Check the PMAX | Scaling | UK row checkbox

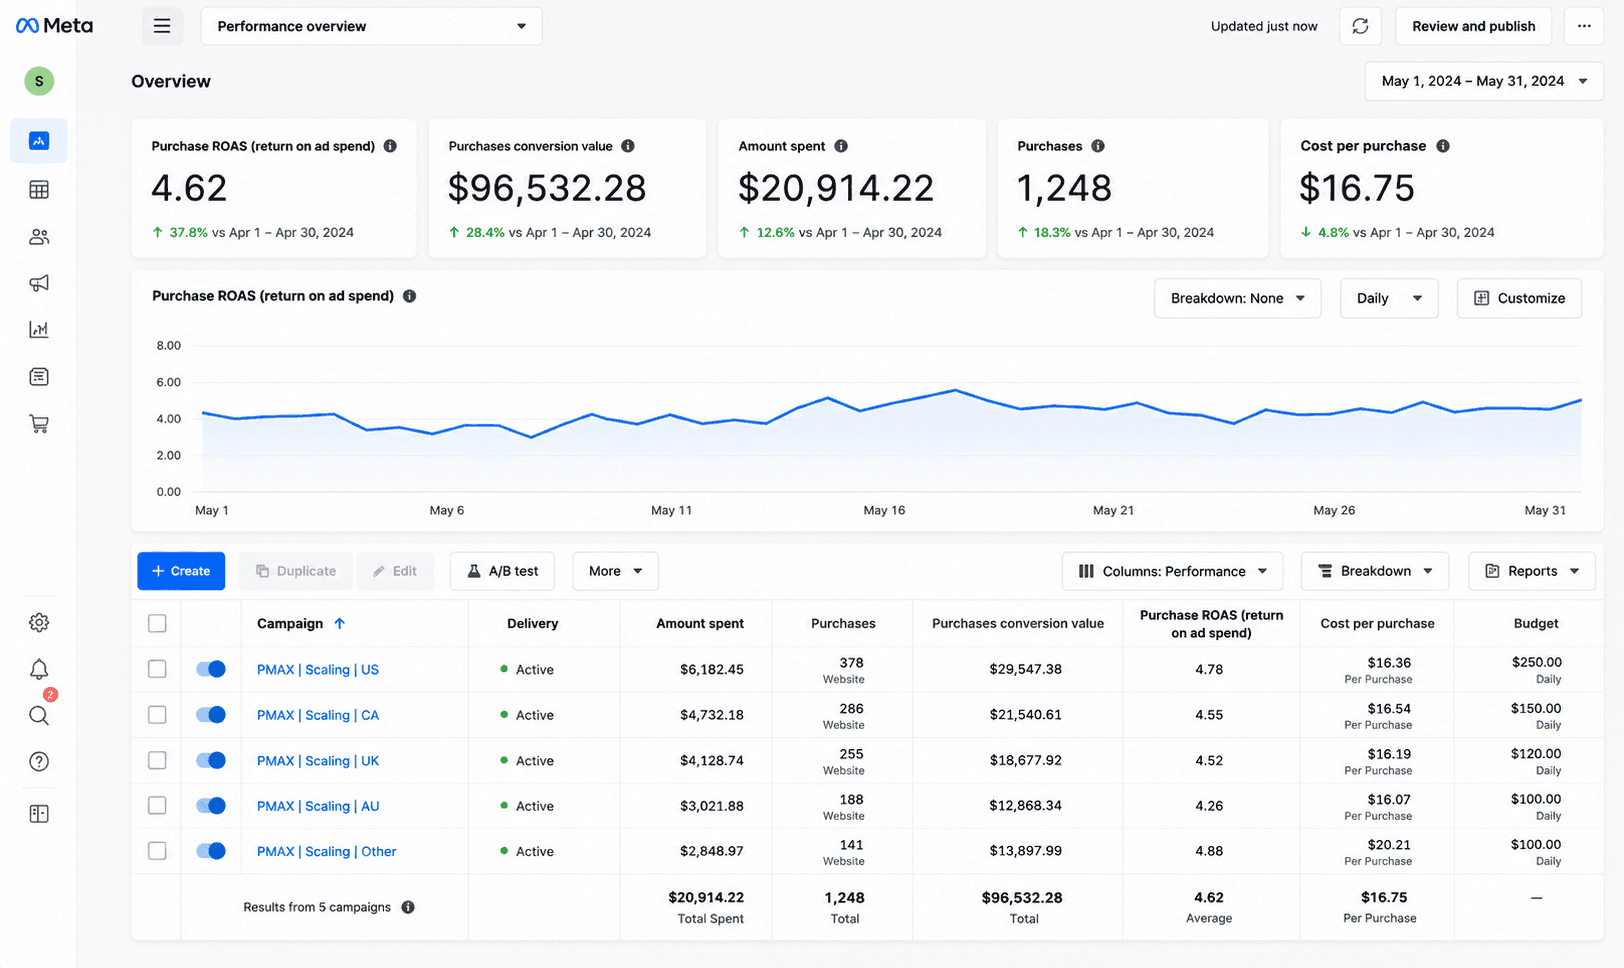(x=157, y=760)
